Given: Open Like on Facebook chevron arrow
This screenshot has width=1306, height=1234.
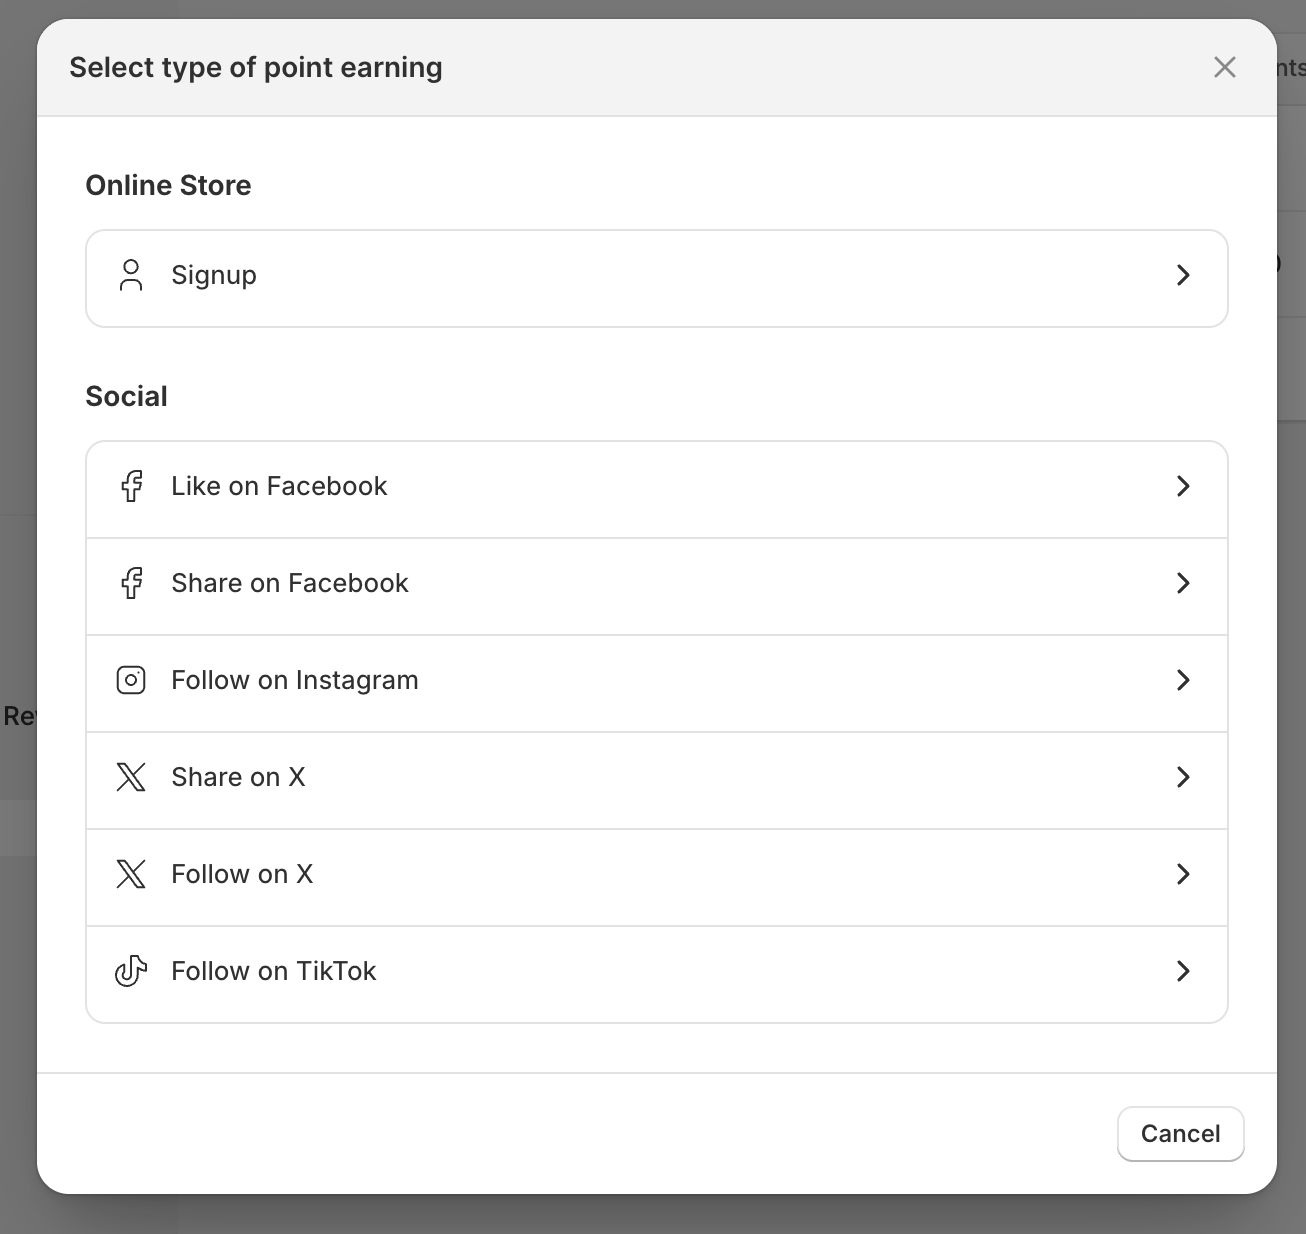Looking at the screenshot, I should 1183,486.
